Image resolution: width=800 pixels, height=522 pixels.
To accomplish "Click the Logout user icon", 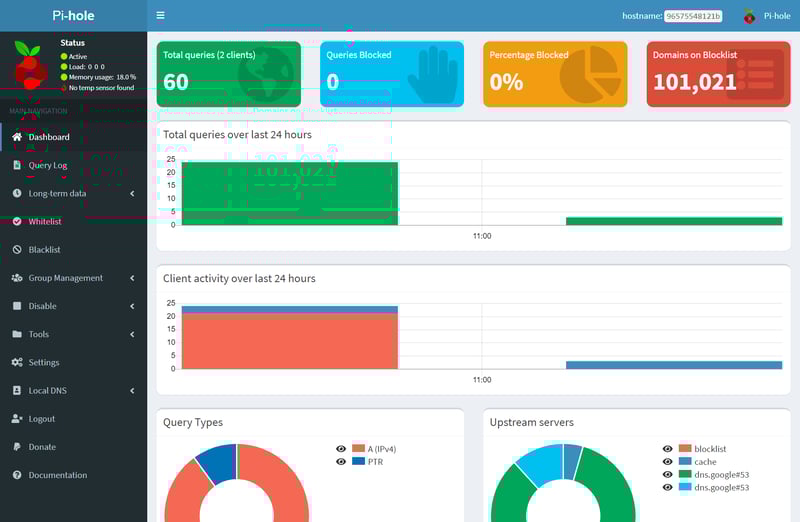I will 17,419.
